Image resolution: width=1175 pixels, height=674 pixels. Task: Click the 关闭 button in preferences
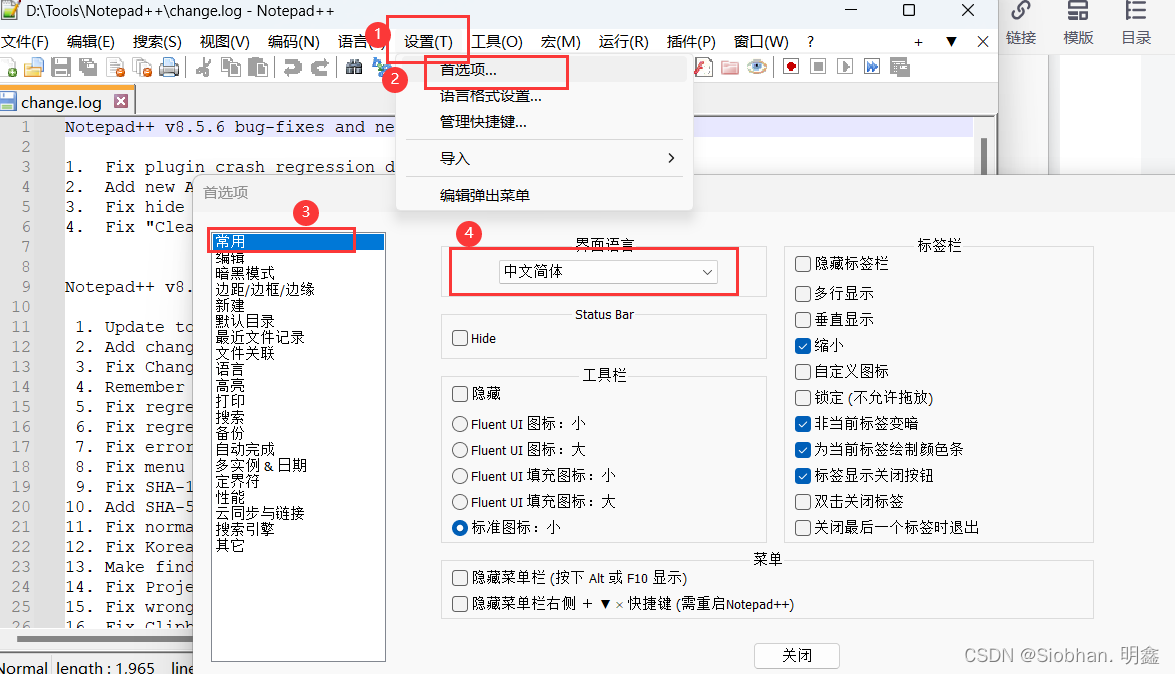(797, 655)
